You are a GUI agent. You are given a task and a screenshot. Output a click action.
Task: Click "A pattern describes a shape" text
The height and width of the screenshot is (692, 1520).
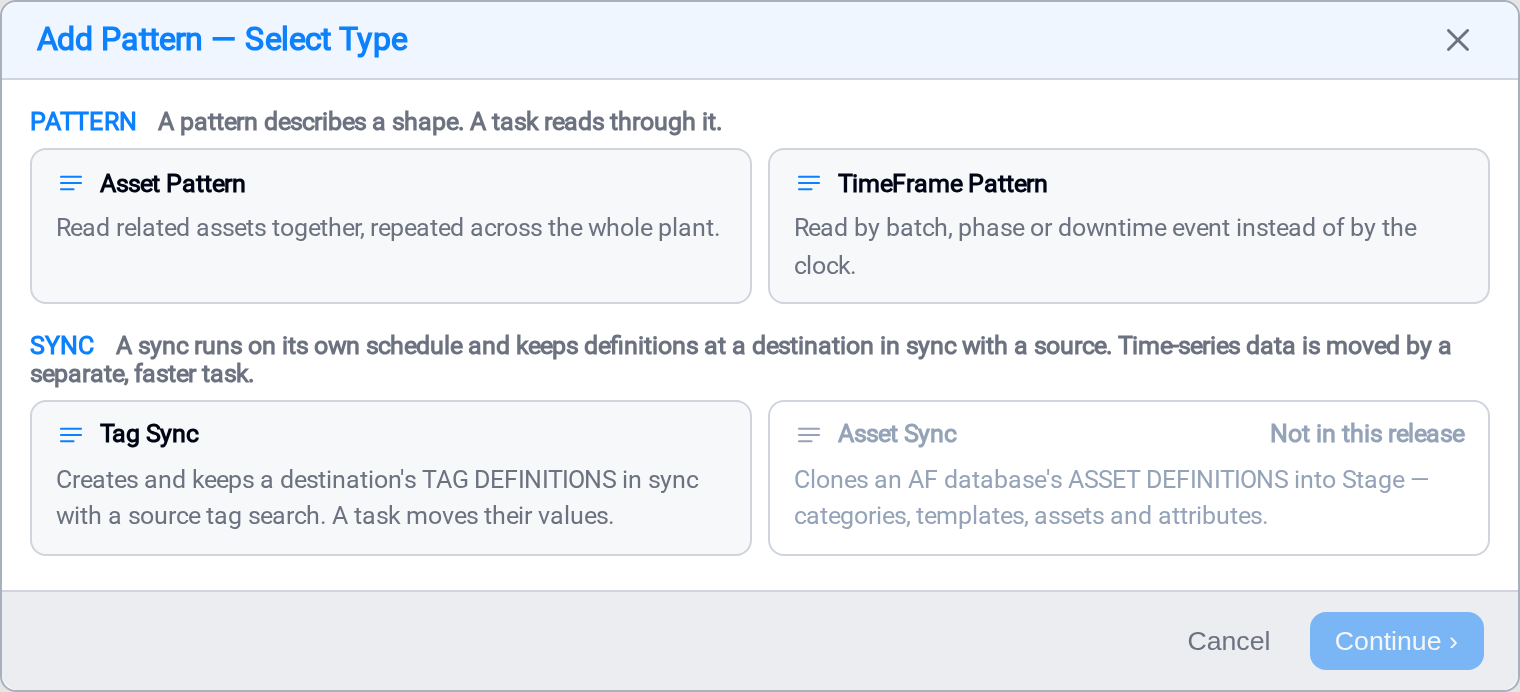pos(440,122)
